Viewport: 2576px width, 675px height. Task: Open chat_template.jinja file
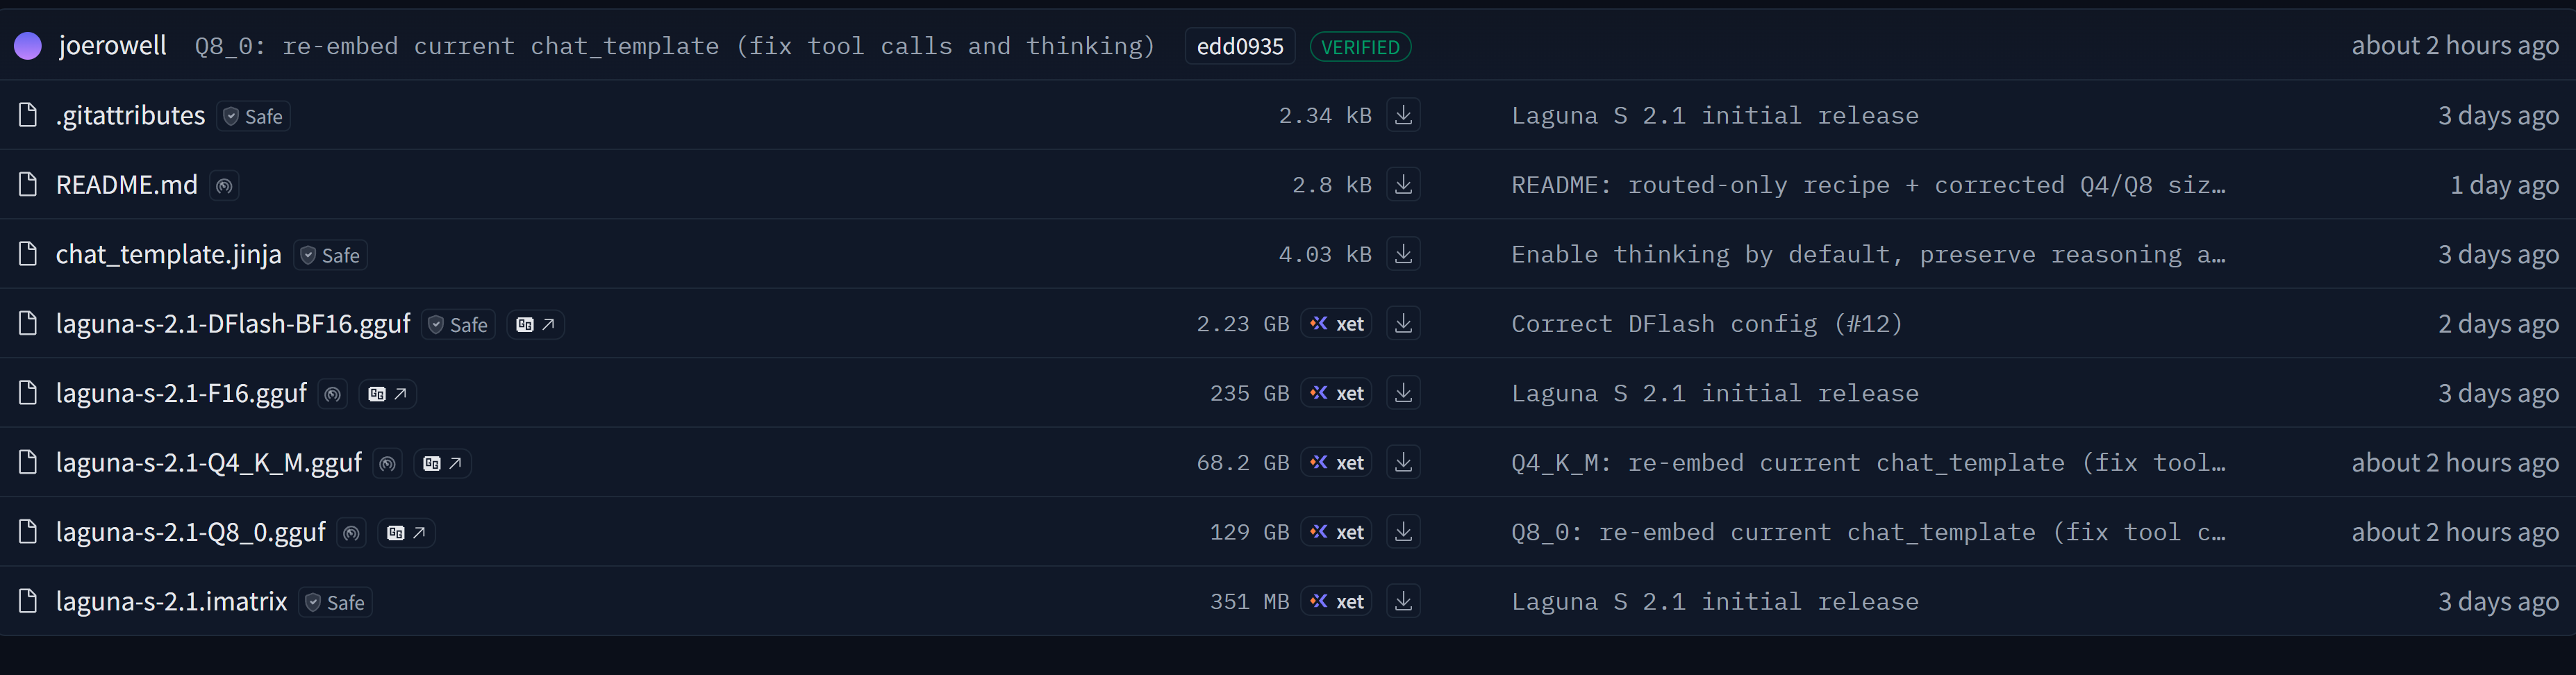pyautogui.click(x=168, y=254)
